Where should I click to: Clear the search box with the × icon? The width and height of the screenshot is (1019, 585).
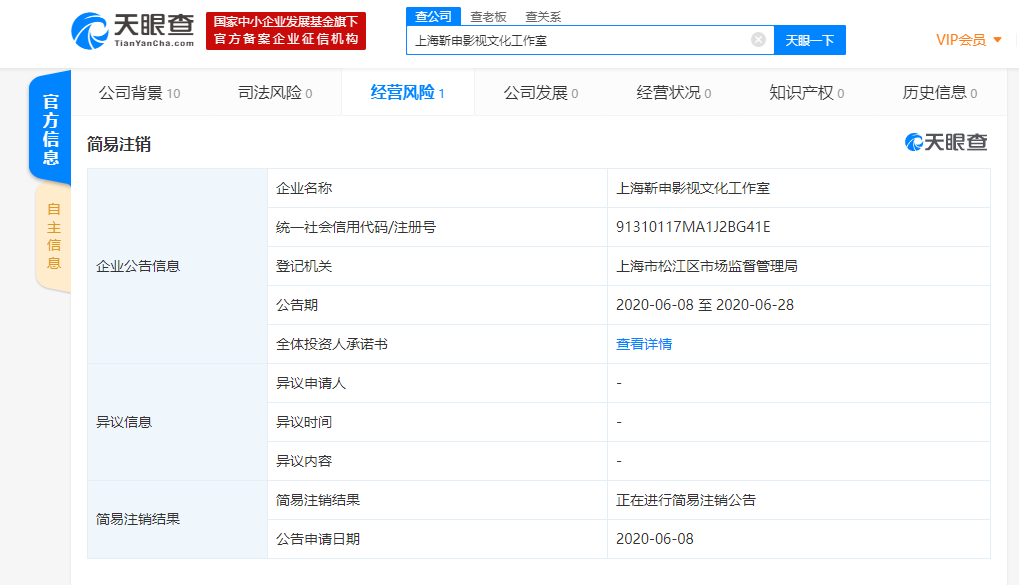758,40
